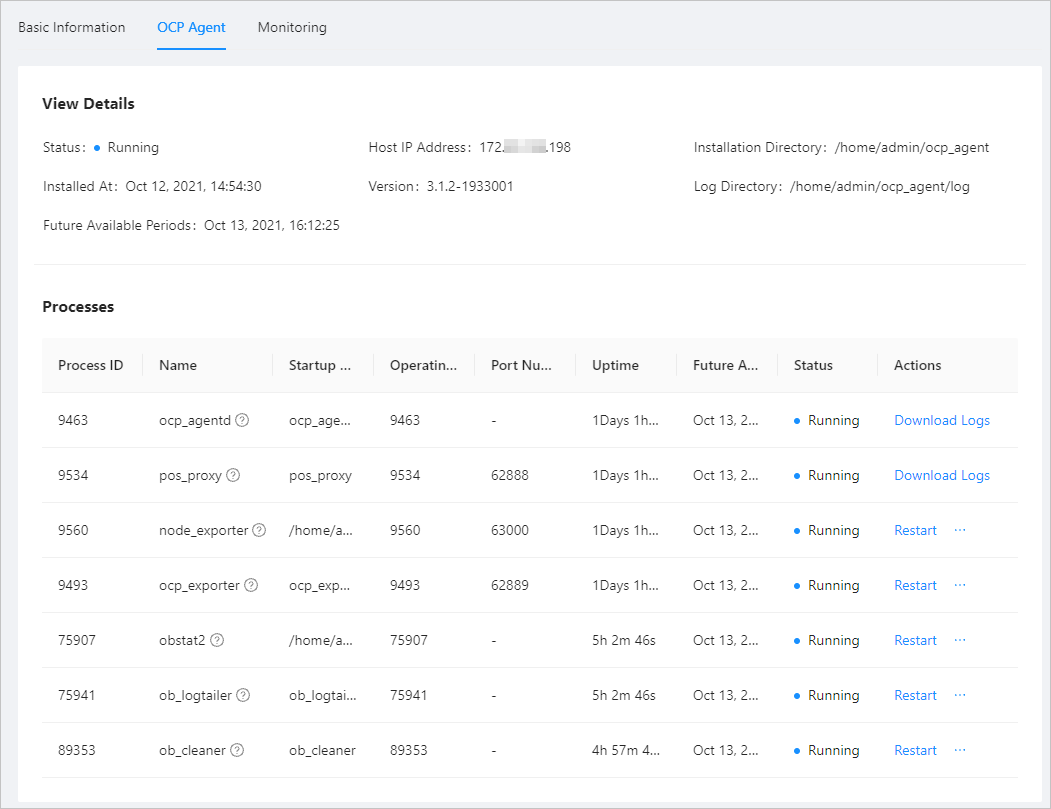Click the Uptime column header
The image size is (1051, 809).
click(x=615, y=365)
